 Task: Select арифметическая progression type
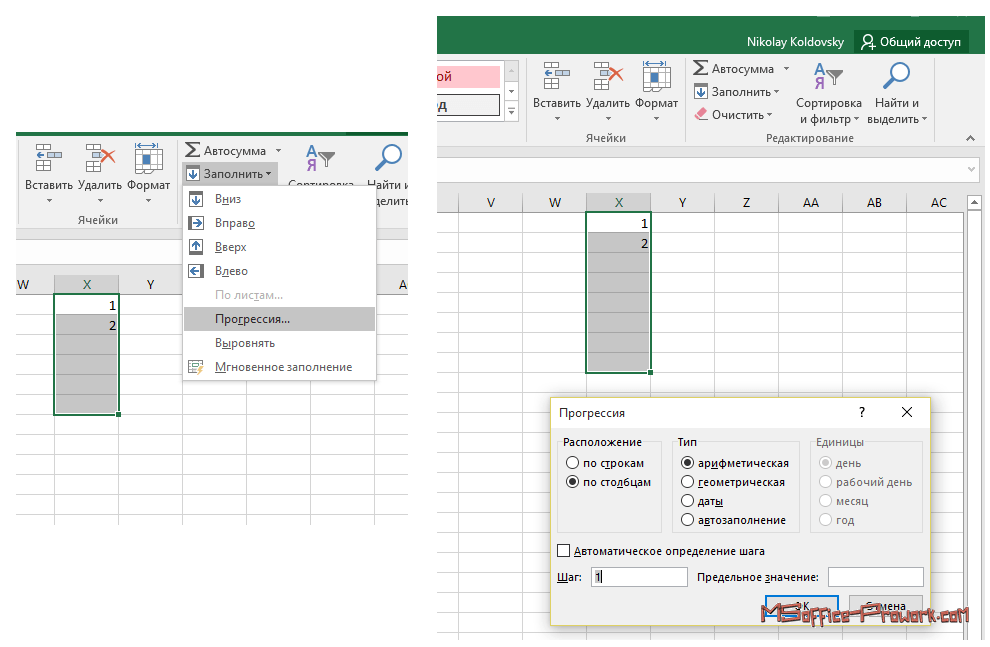pyautogui.click(x=688, y=463)
